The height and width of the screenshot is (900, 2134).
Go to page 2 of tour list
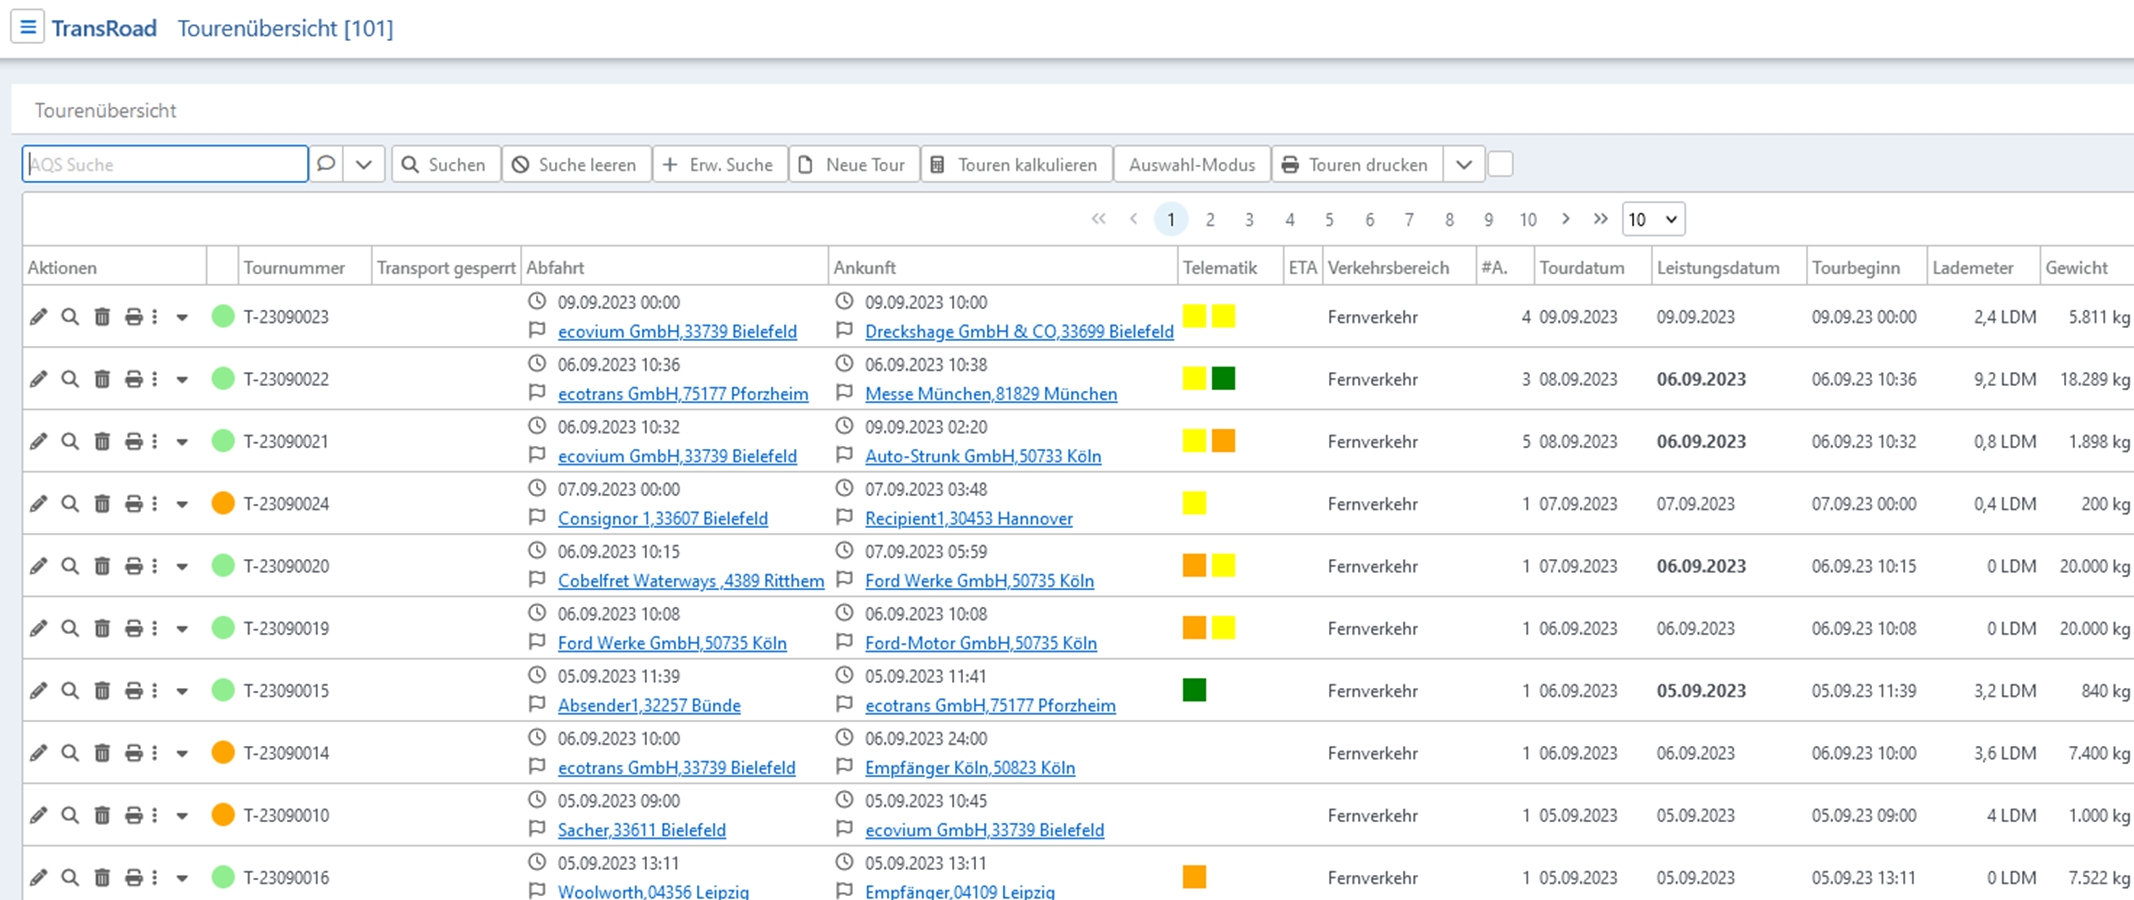pos(1210,219)
